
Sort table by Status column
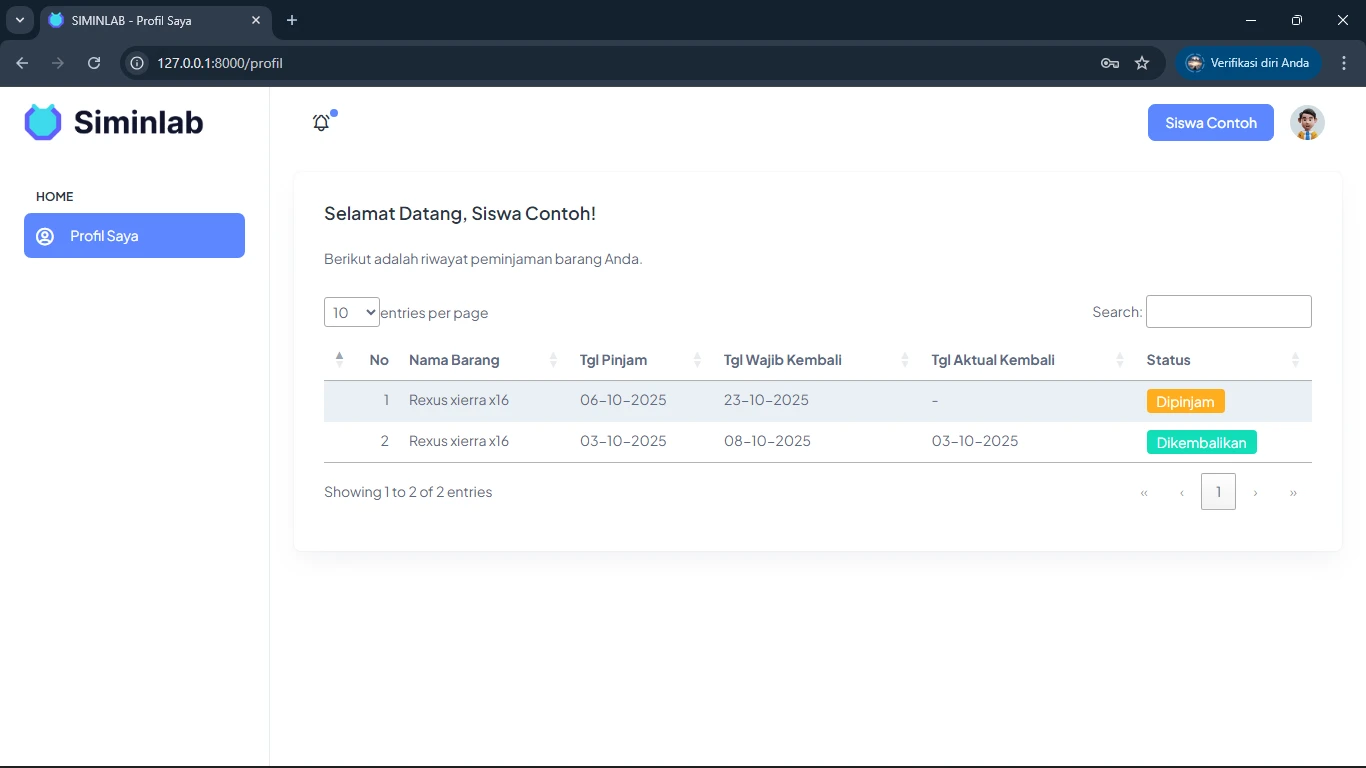[1168, 360]
